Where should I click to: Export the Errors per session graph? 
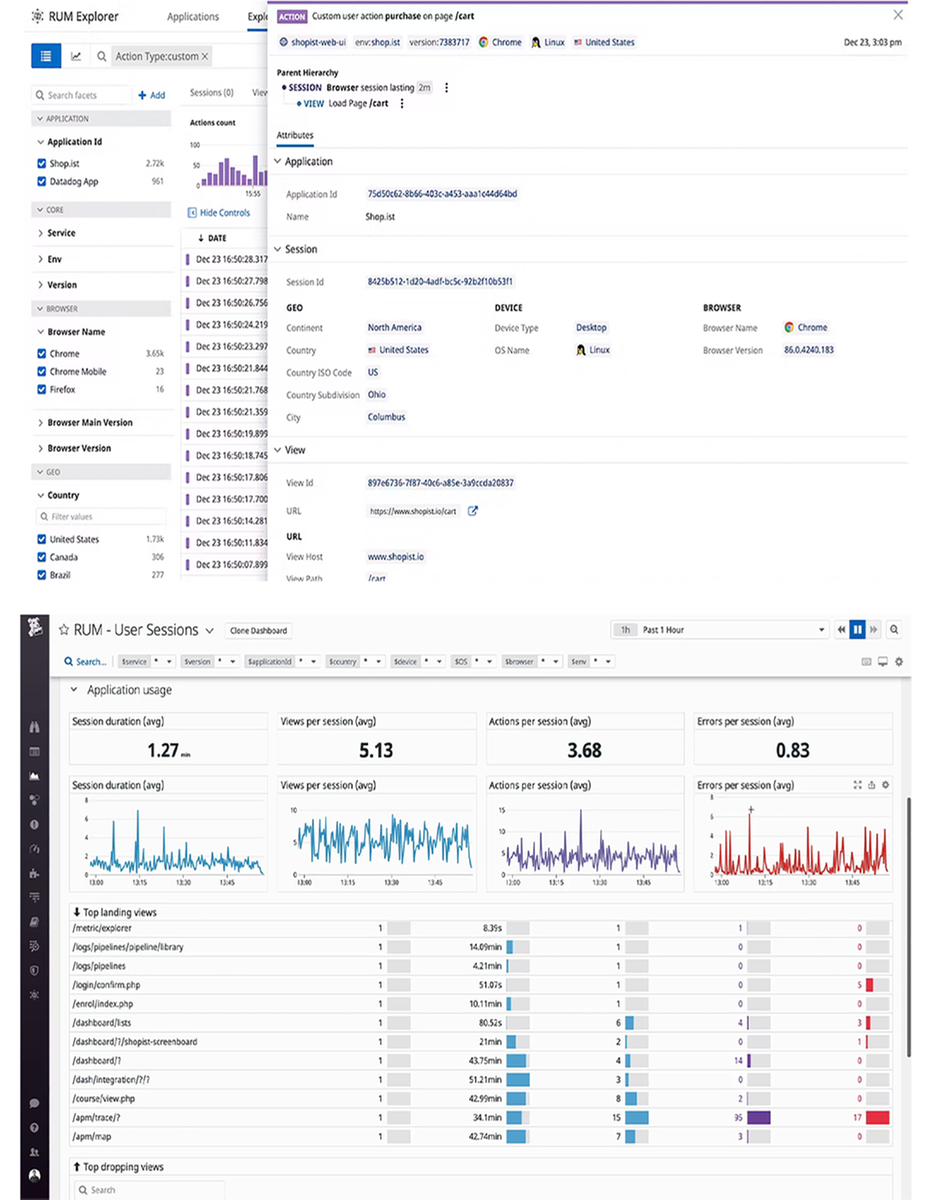coord(871,786)
